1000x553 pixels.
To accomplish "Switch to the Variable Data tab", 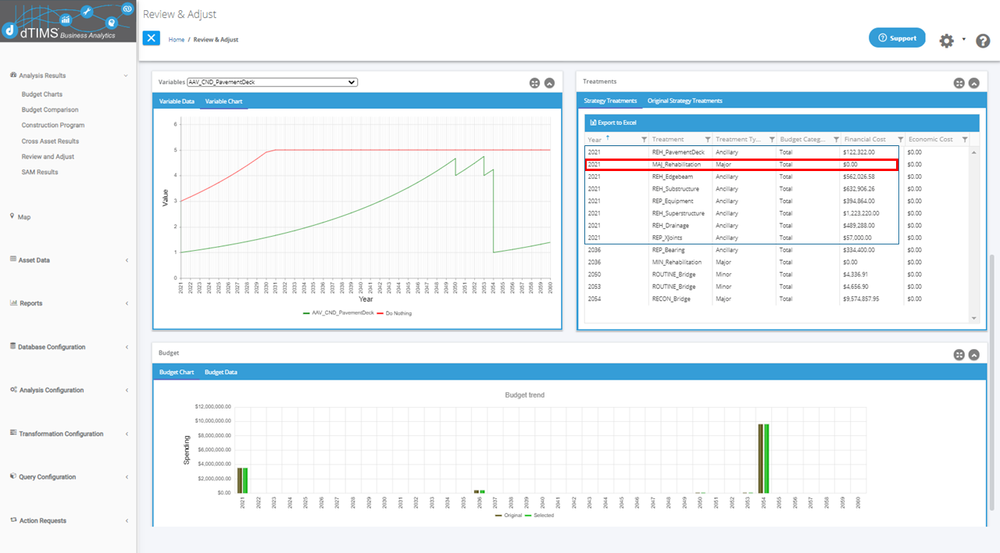I will click(177, 101).
